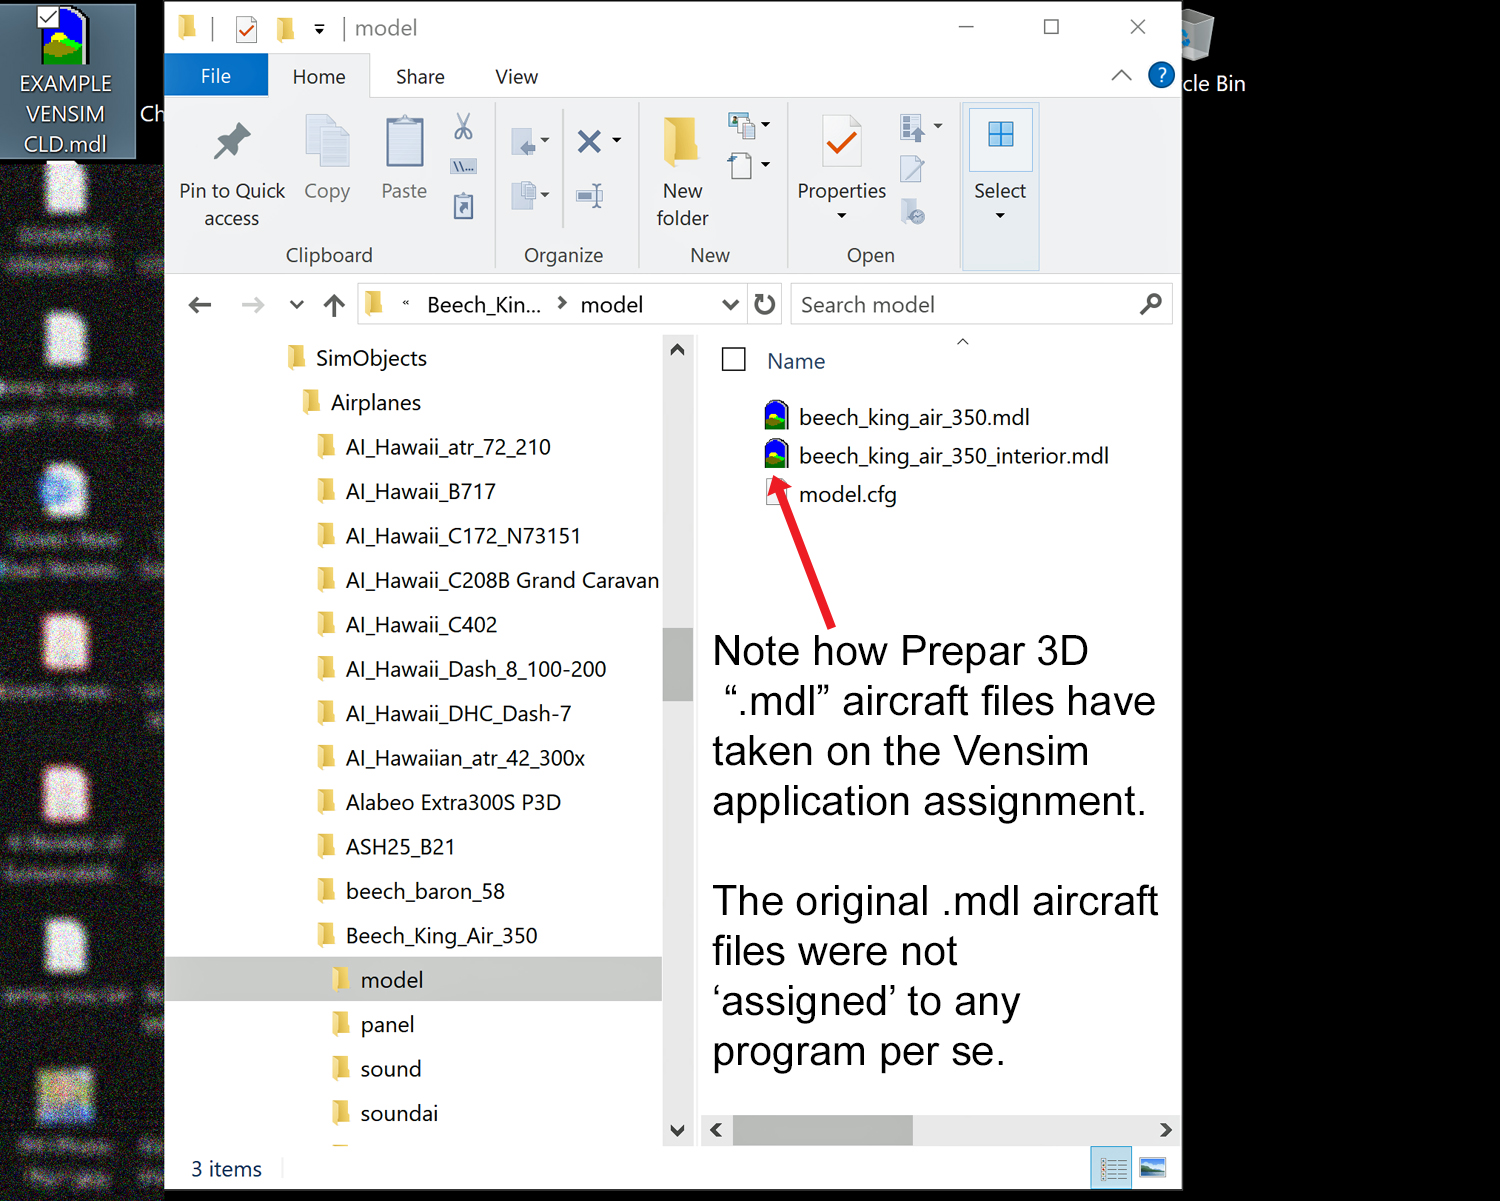Select the Beech_King_Air_350 folder
Screen dimensions: 1500x1201
coord(428,936)
